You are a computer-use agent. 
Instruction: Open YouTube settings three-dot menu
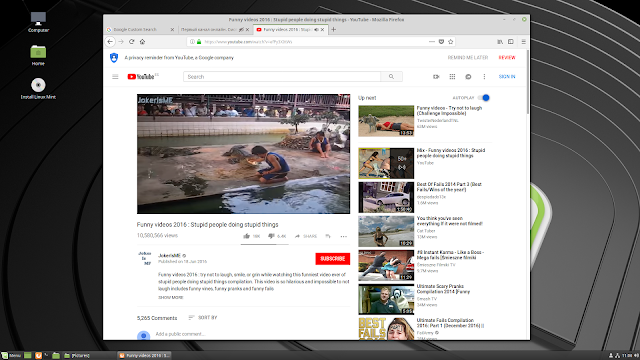pyautogui.click(x=484, y=77)
